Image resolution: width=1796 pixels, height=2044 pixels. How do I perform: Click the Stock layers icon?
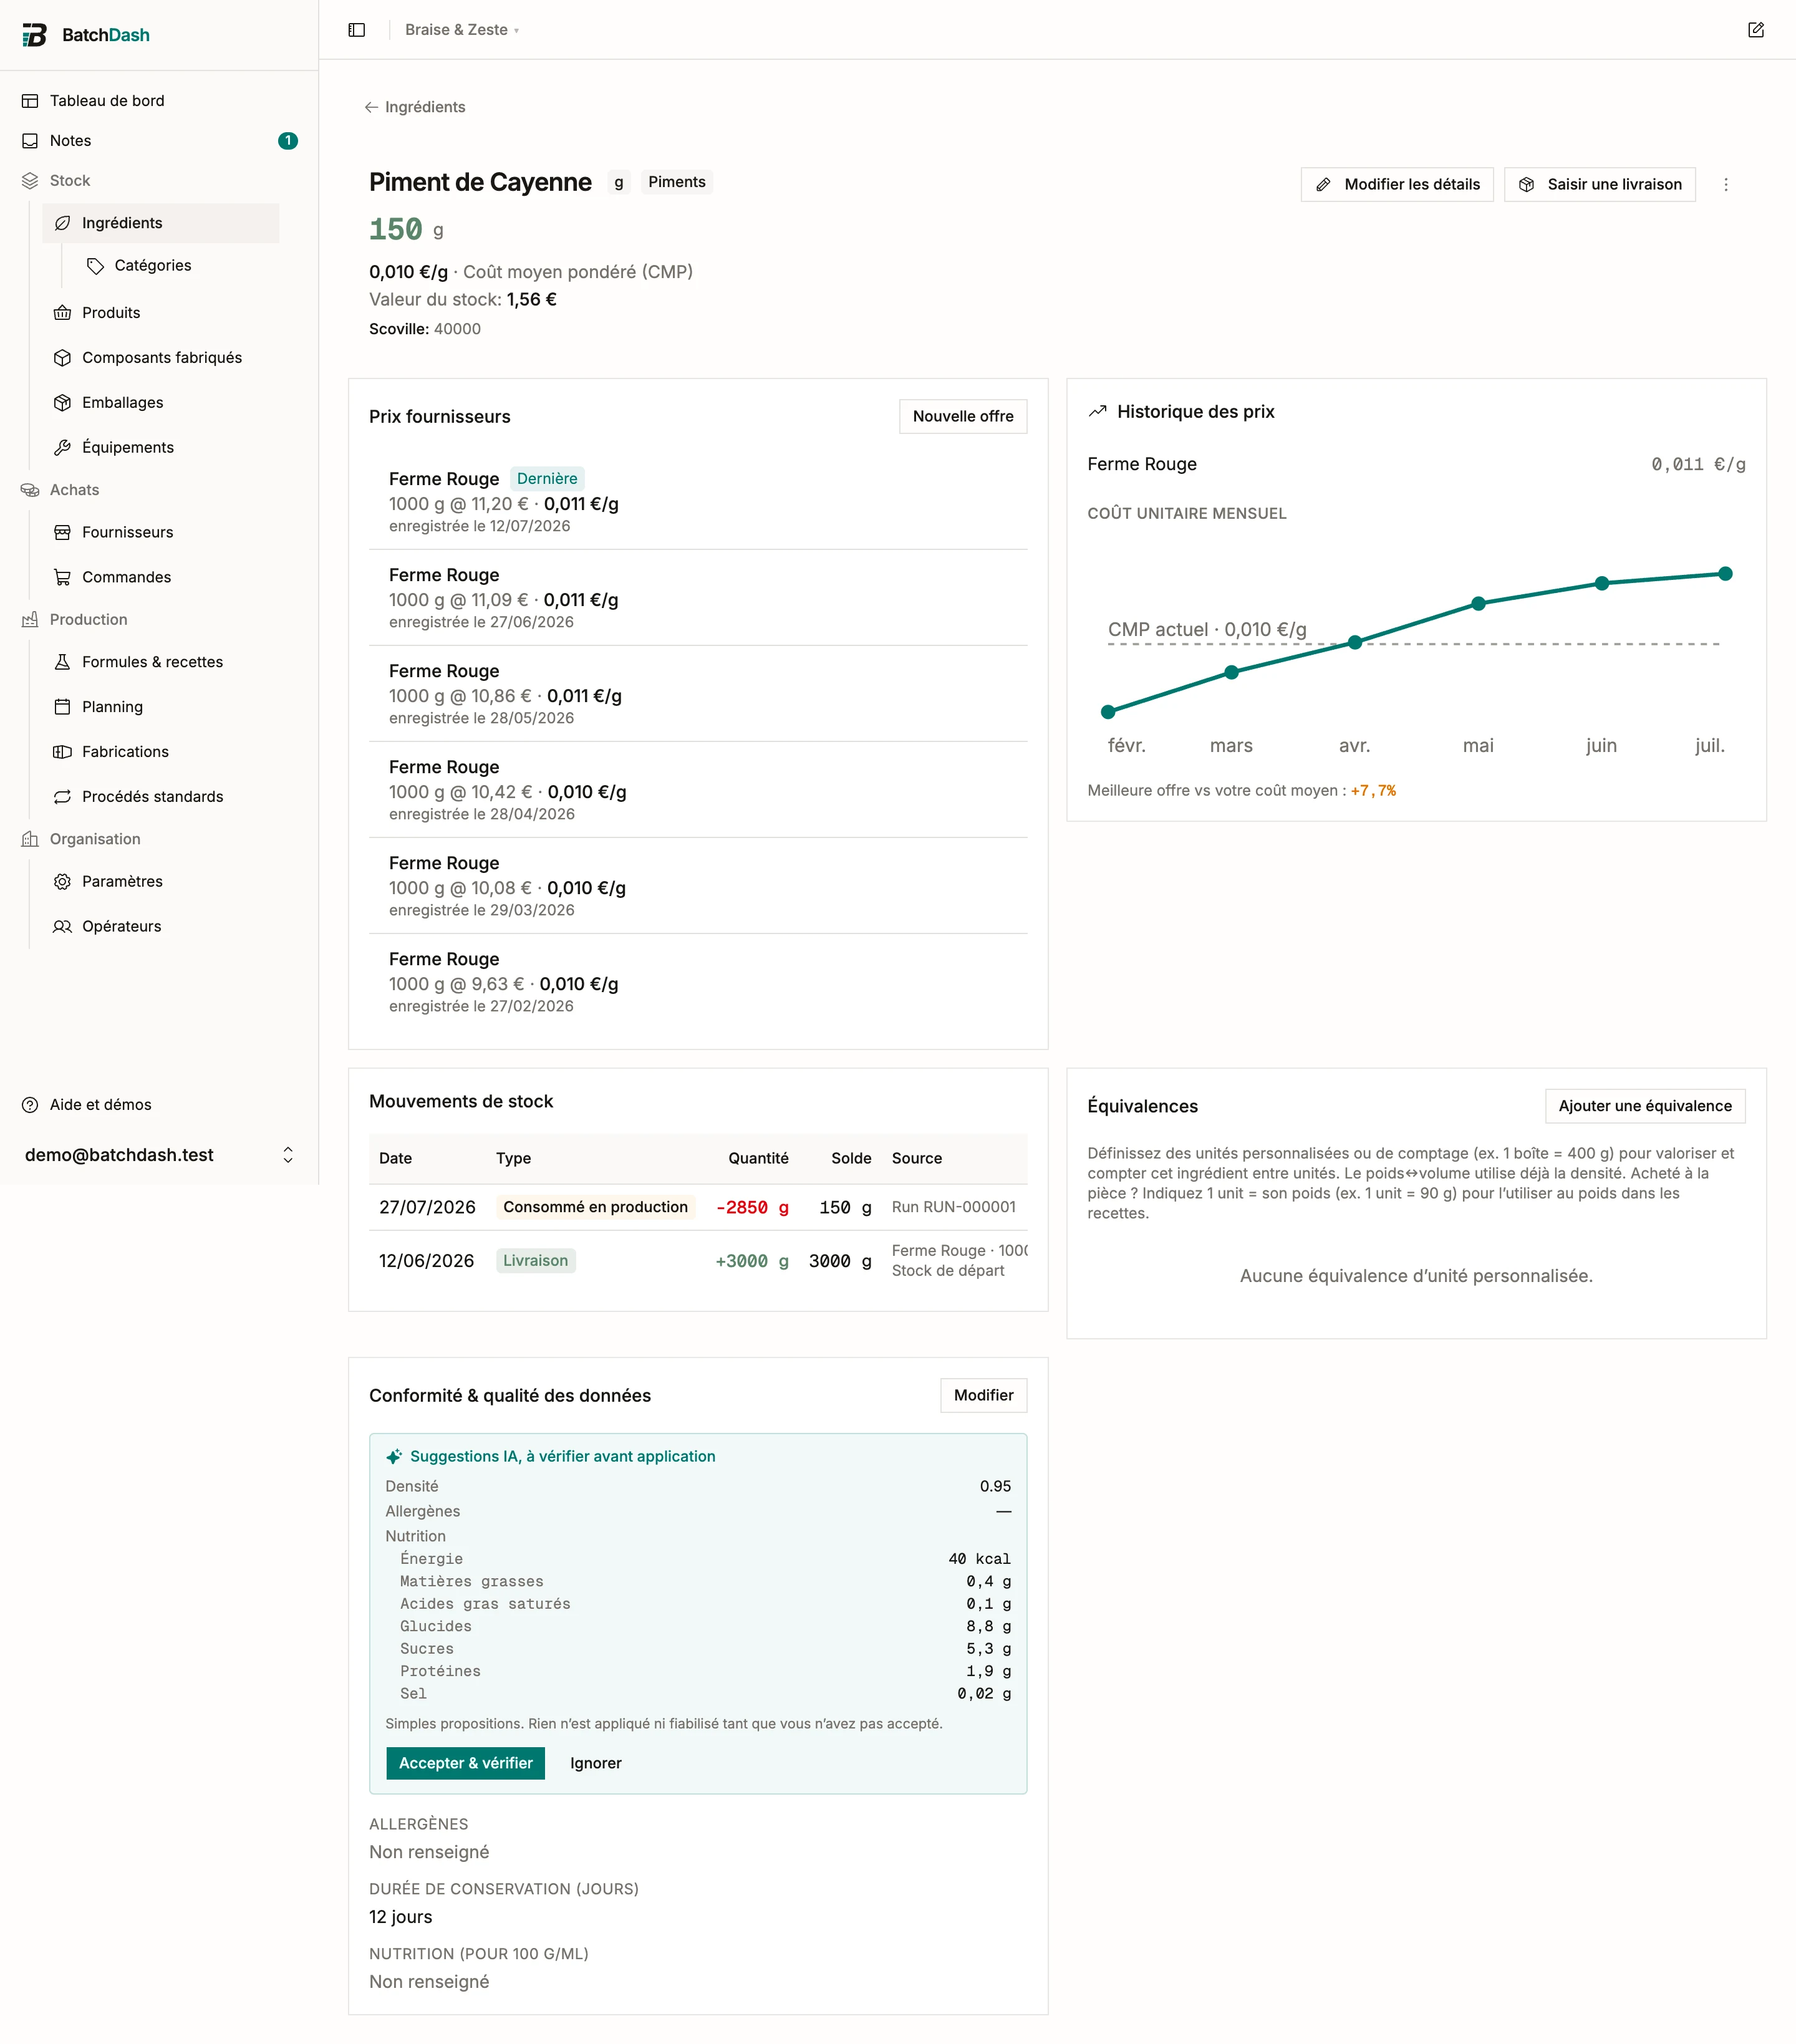click(x=30, y=181)
